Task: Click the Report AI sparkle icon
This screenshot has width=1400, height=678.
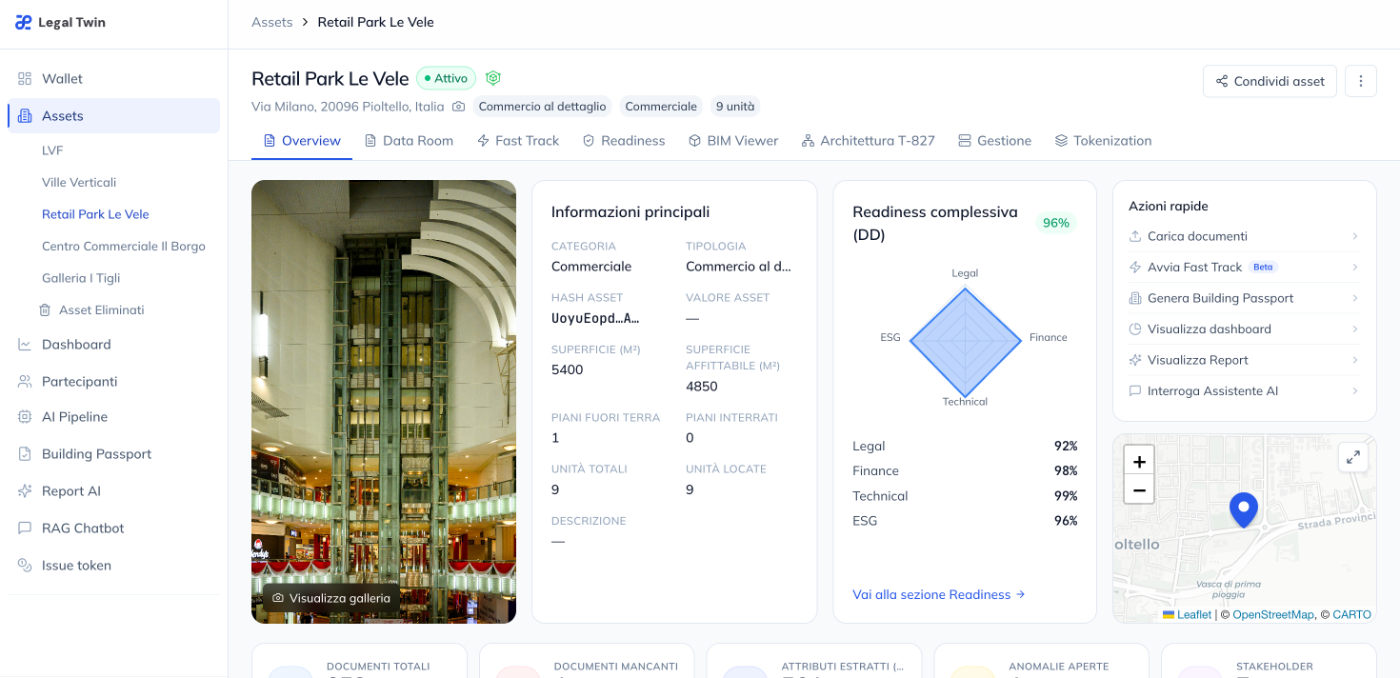Action: point(25,491)
